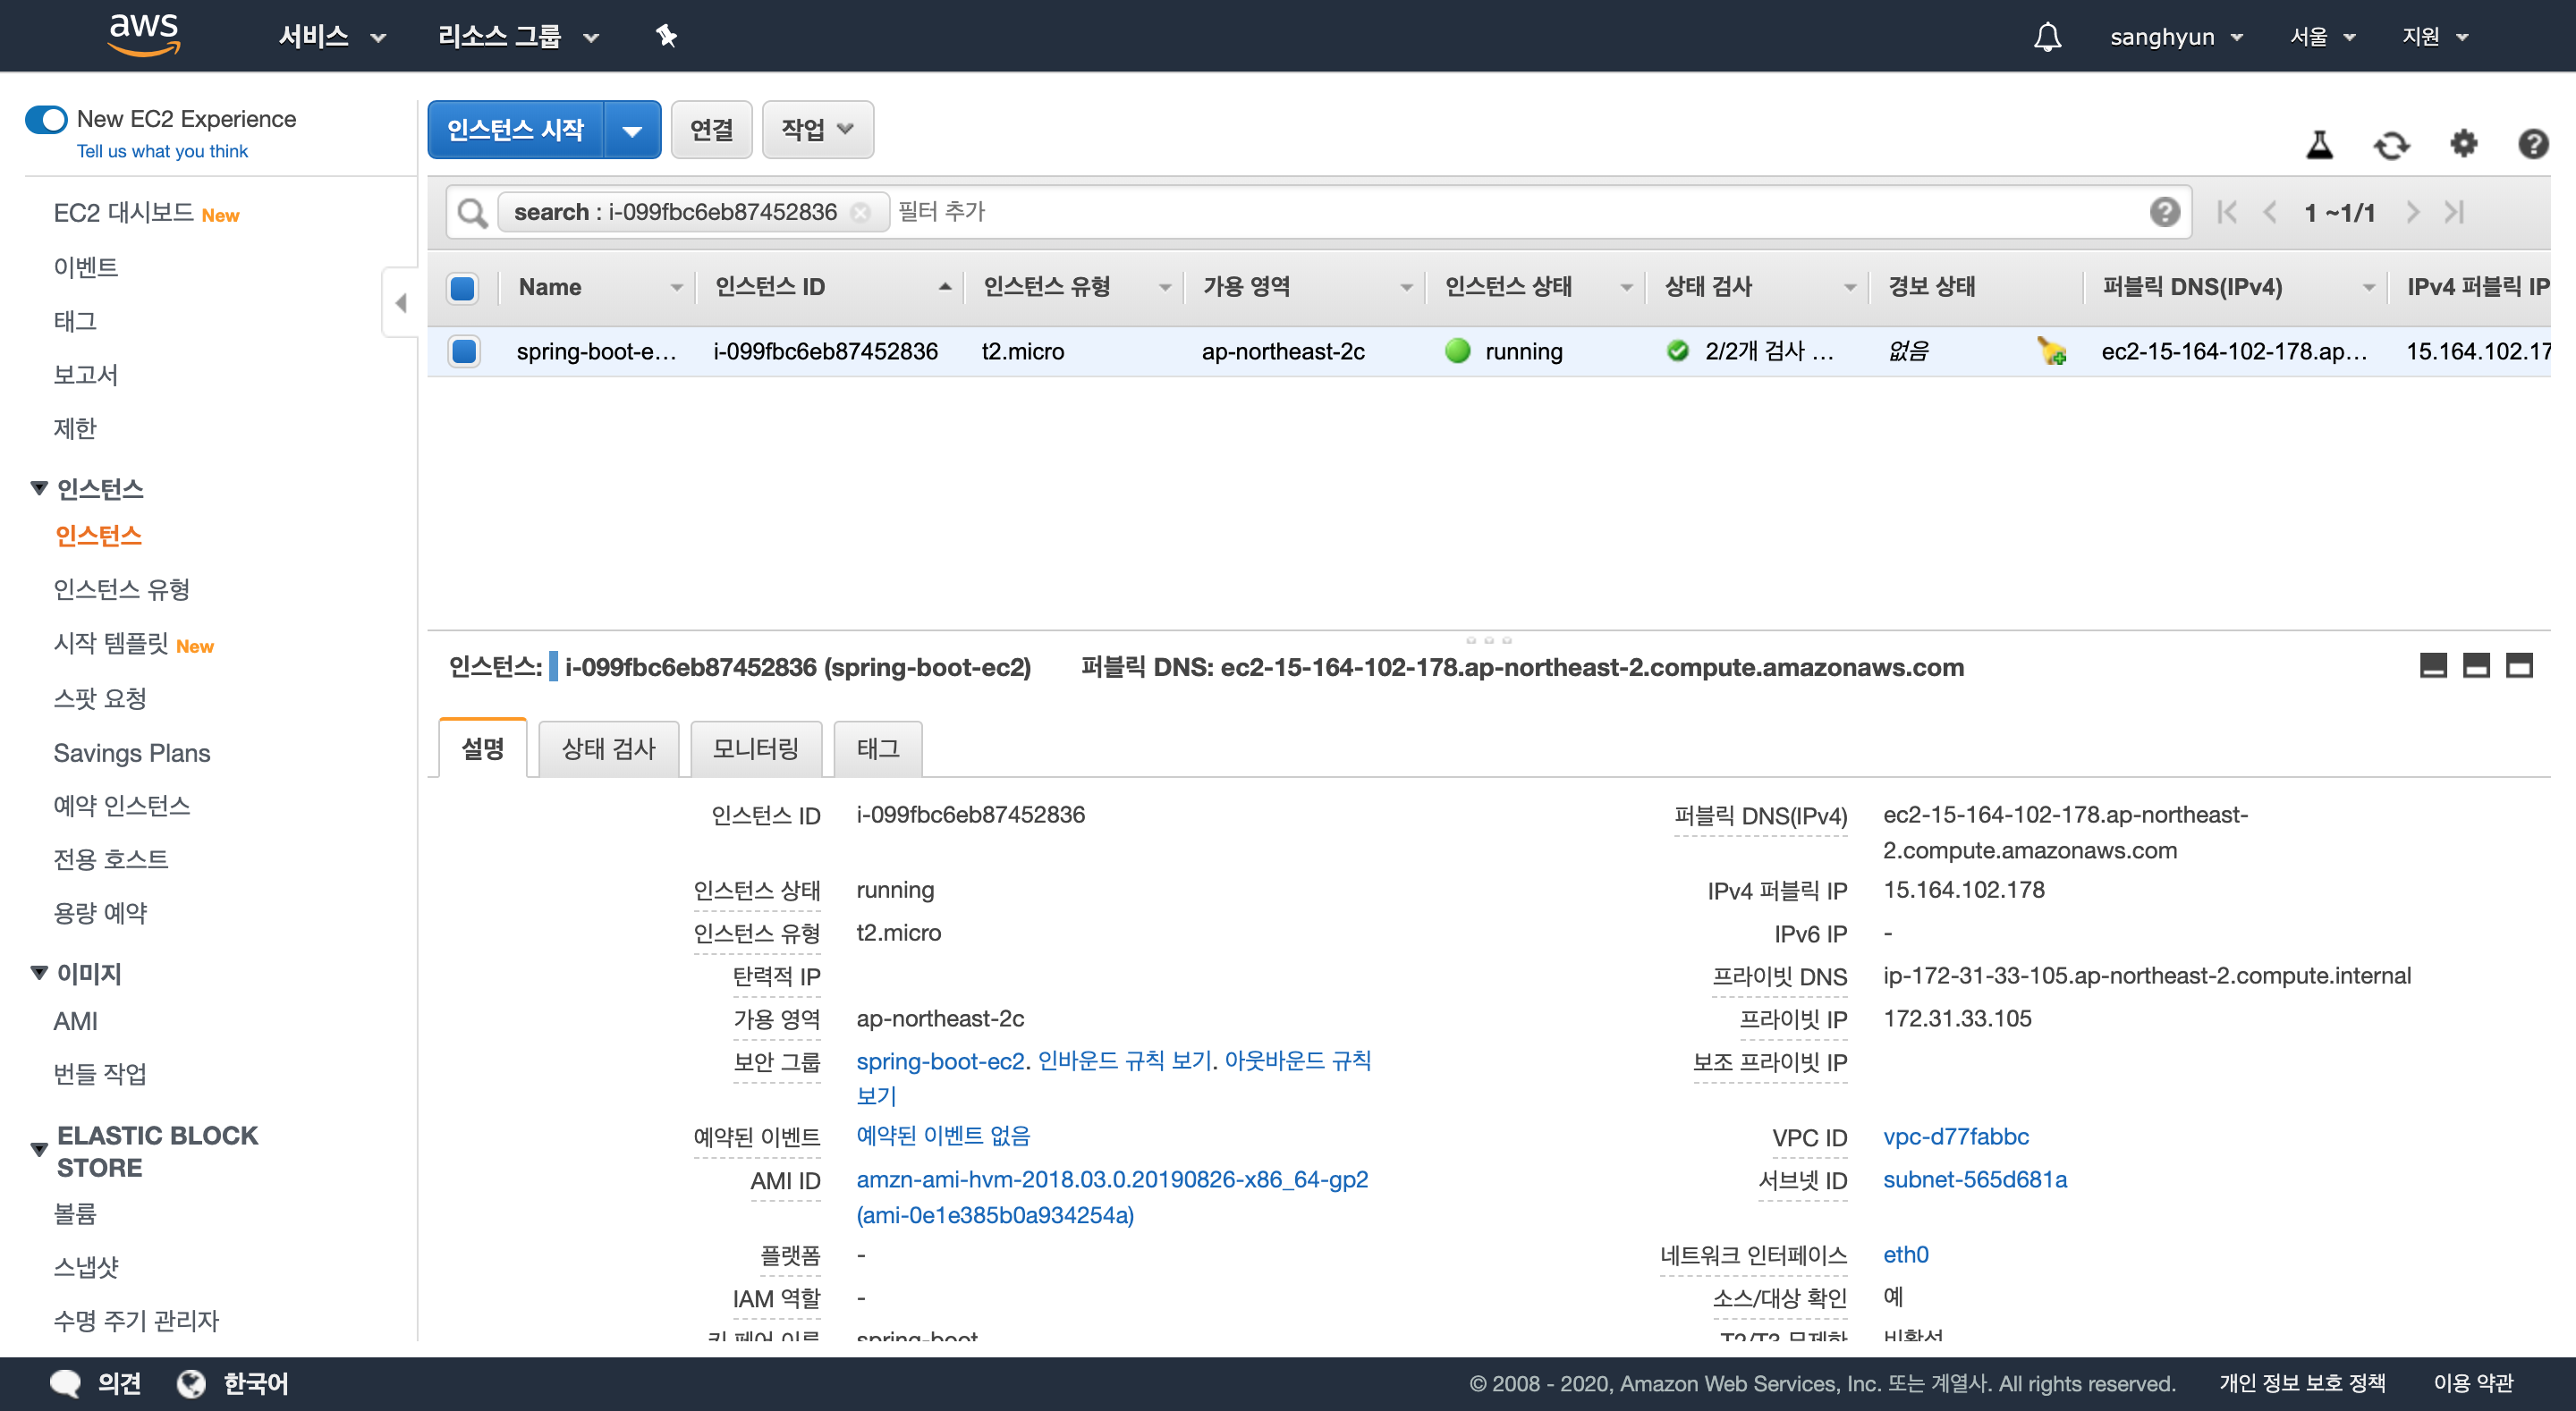This screenshot has height=1411, width=2576.
Task: Switch to the 모니터링 tab
Action: 755,748
